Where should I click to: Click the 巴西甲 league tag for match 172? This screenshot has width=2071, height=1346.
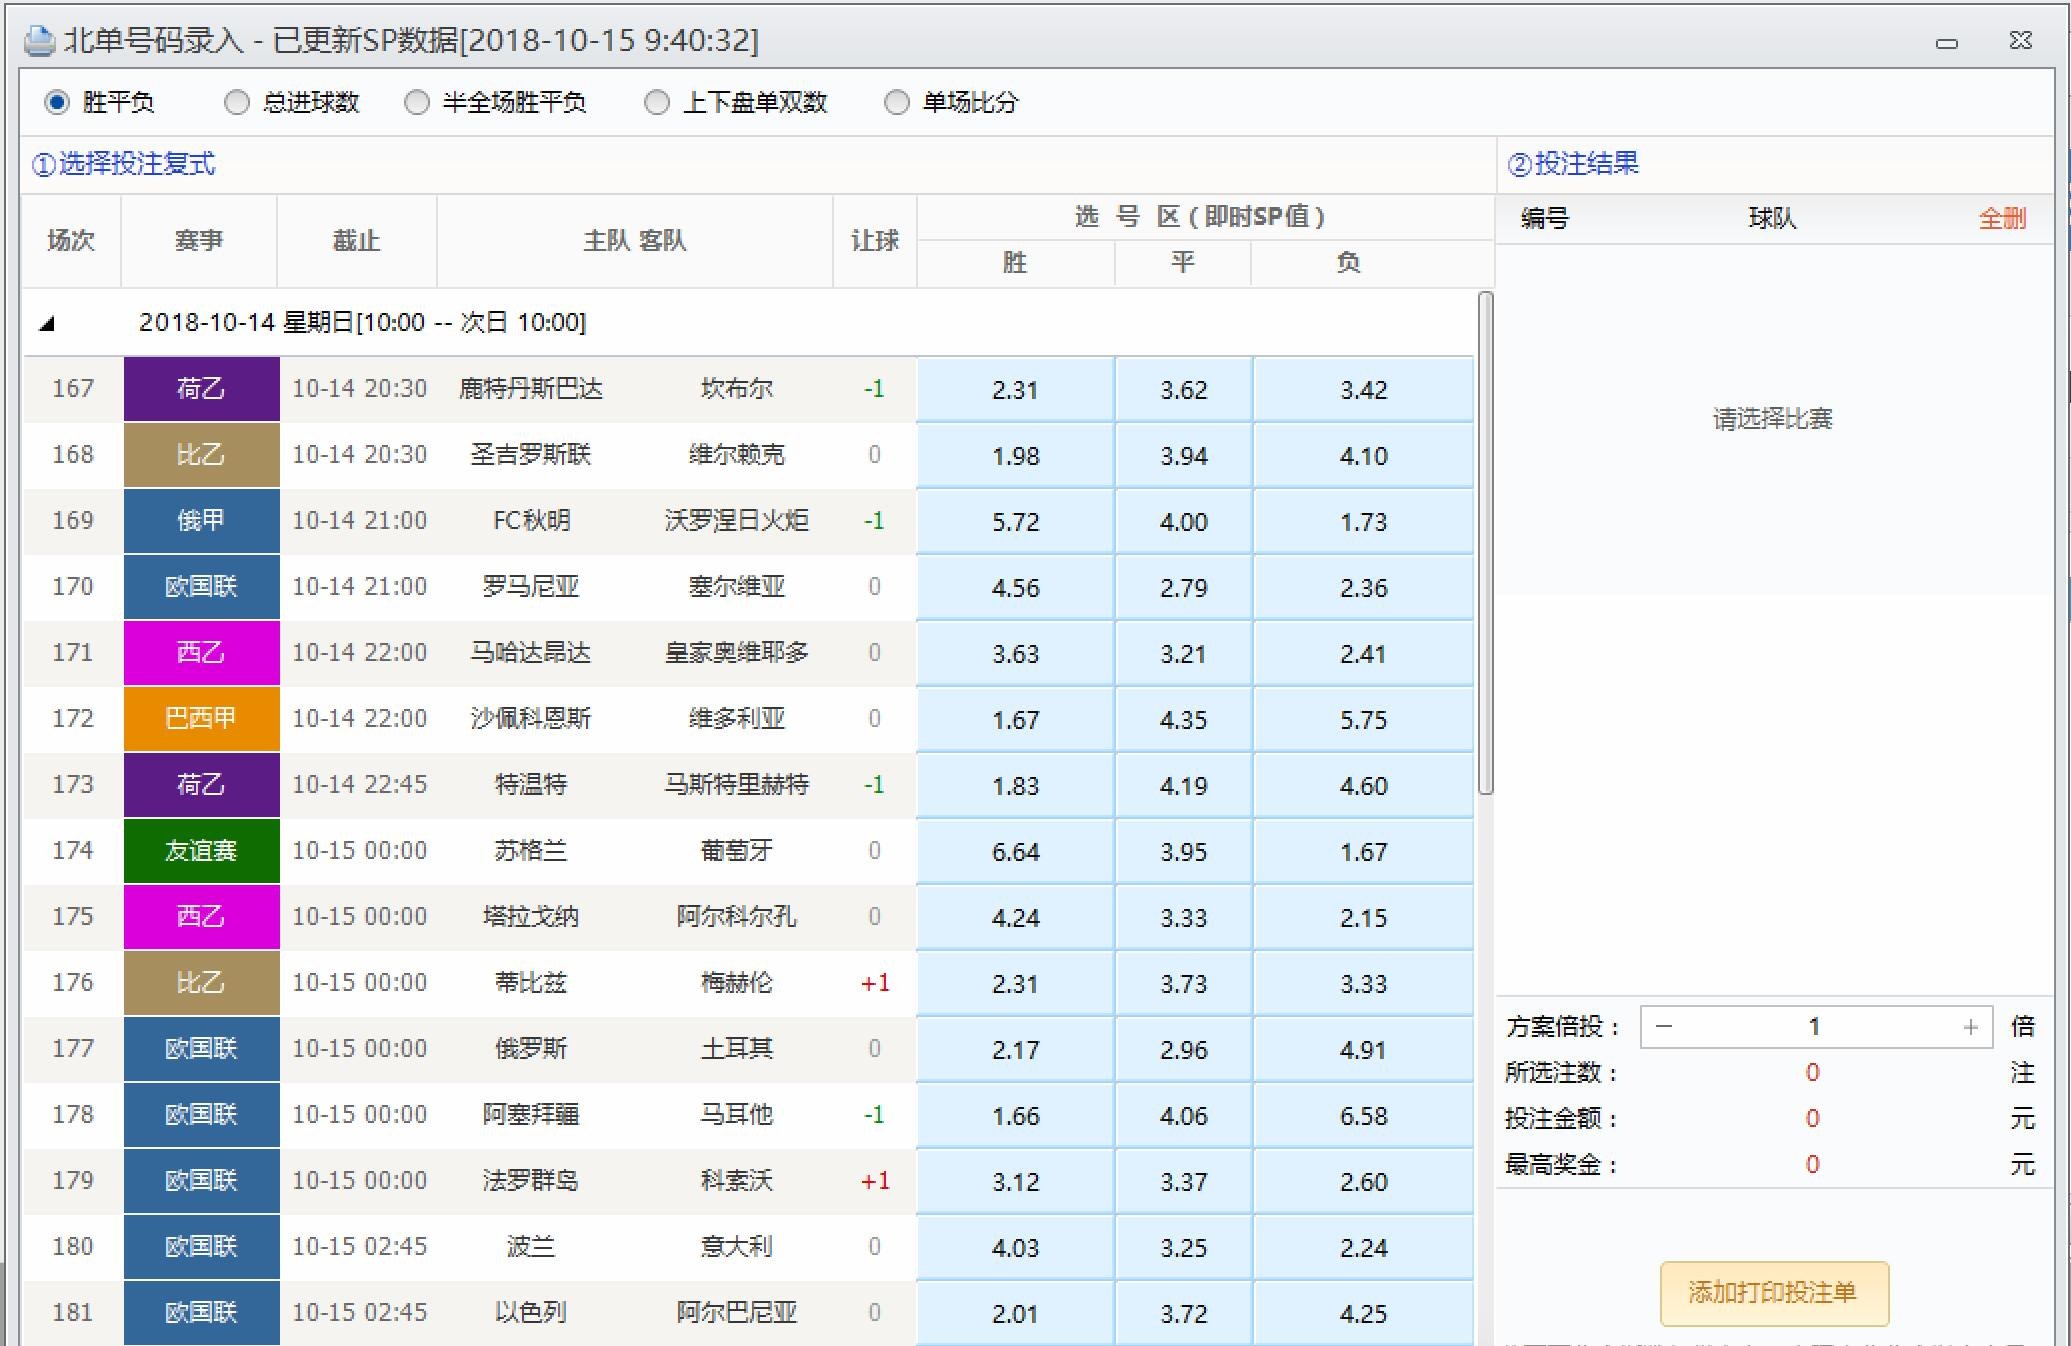tap(201, 719)
